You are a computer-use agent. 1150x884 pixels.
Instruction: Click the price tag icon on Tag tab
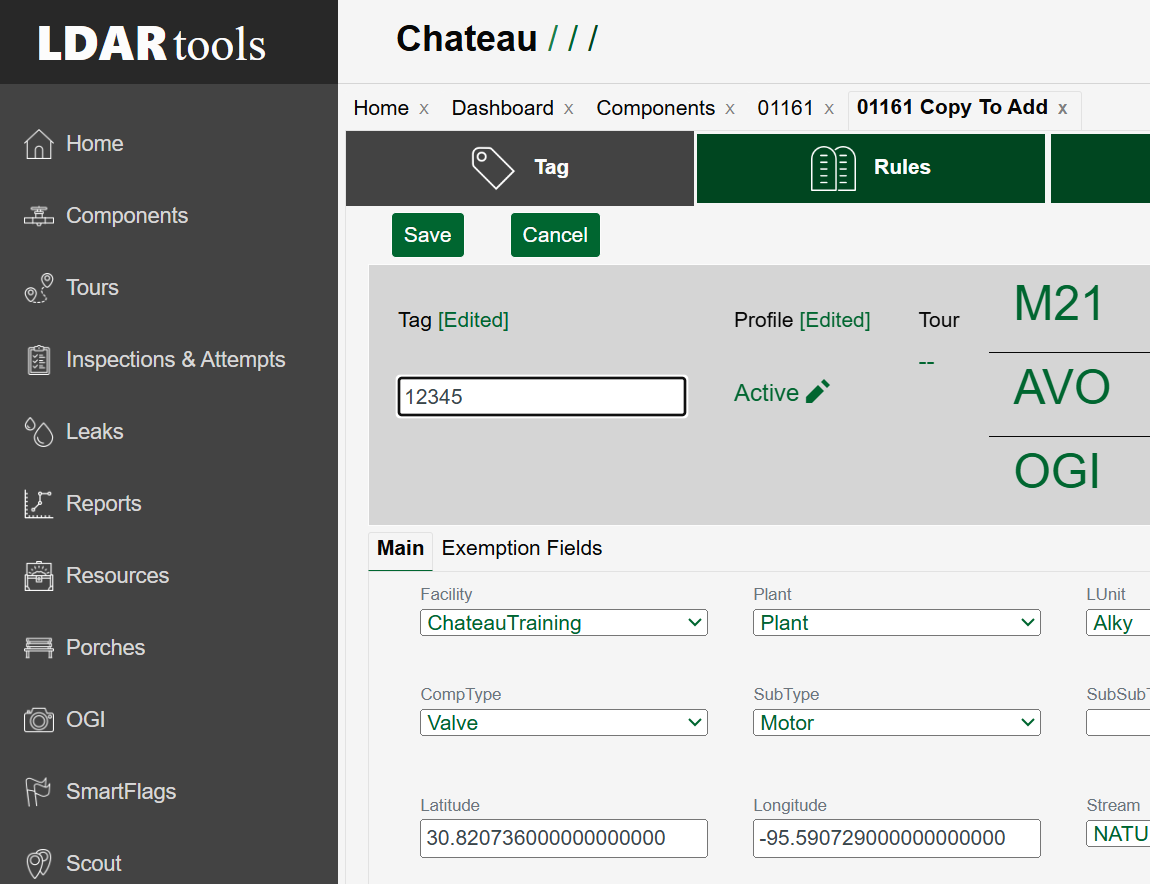[492, 167]
